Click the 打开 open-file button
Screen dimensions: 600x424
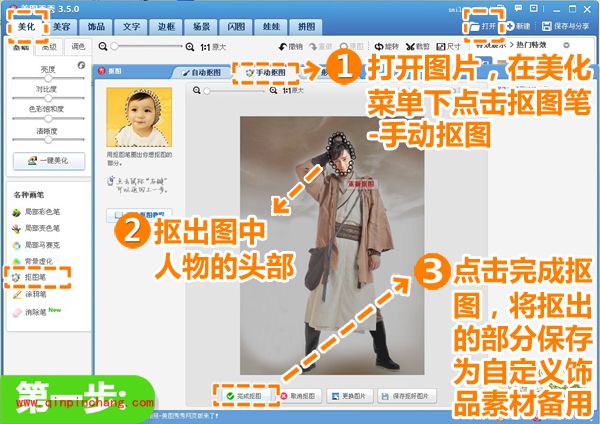(483, 26)
